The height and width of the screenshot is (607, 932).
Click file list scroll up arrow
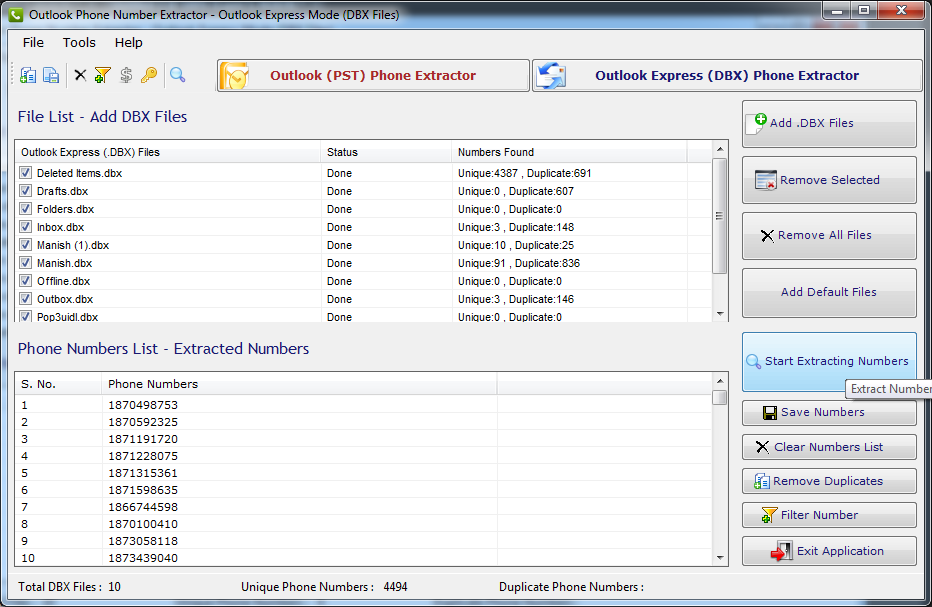(x=720, y=149)
